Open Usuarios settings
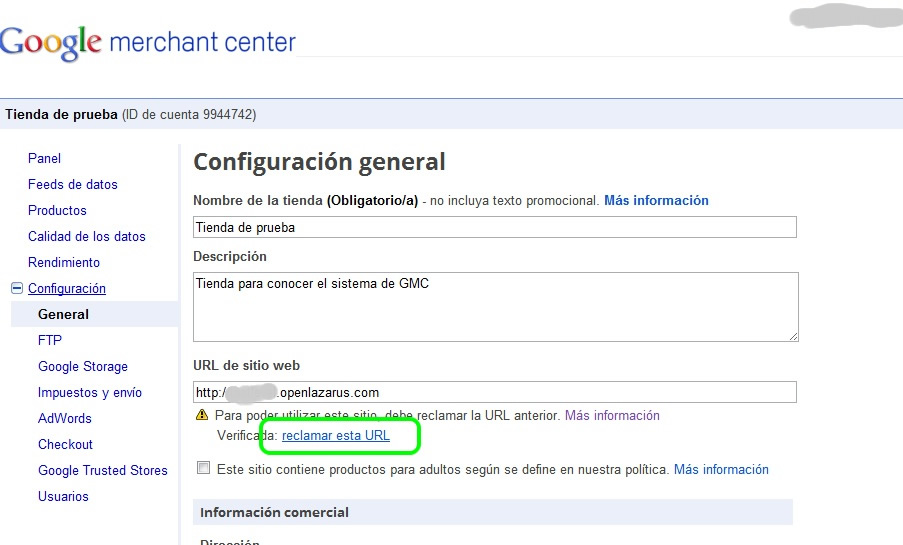The height and width of the screenshot is (545, 903). coord(63,496)
